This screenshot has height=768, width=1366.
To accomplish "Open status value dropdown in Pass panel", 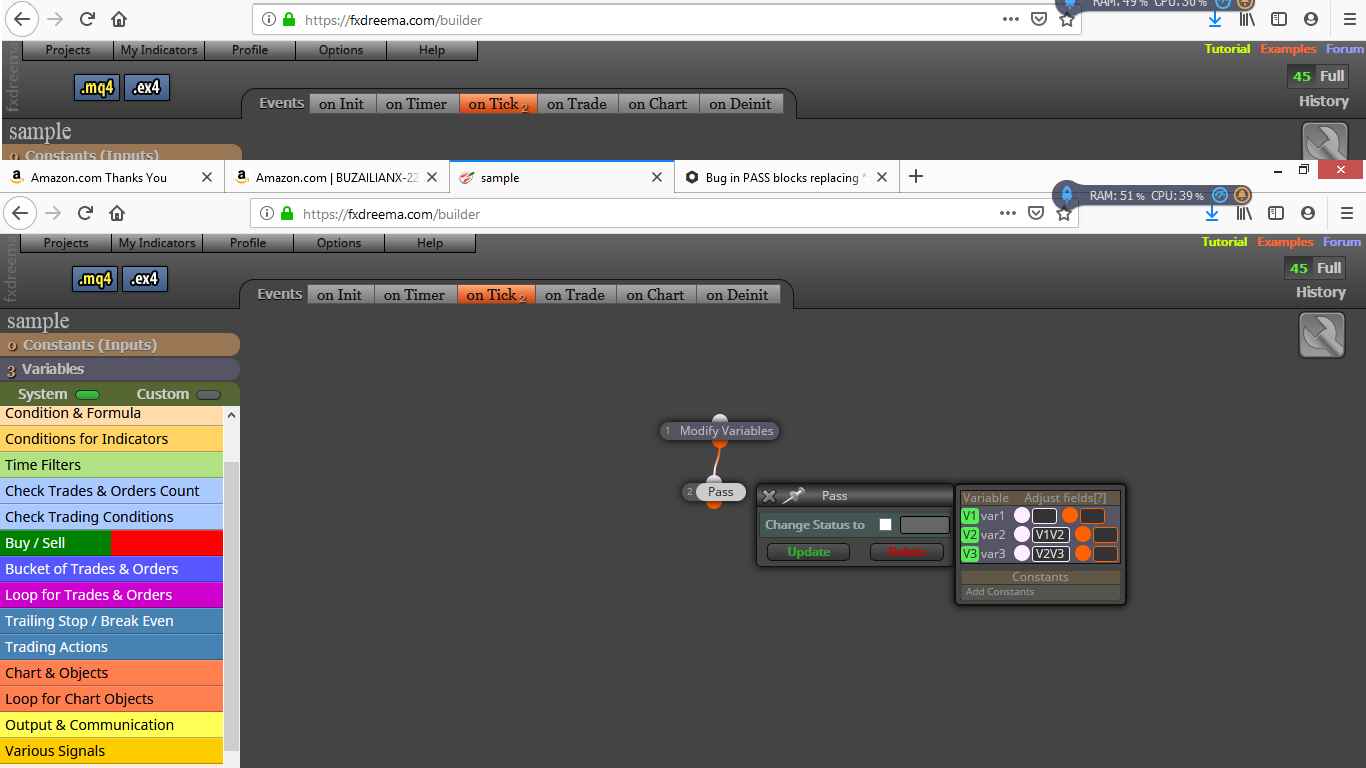I will 925,524.
